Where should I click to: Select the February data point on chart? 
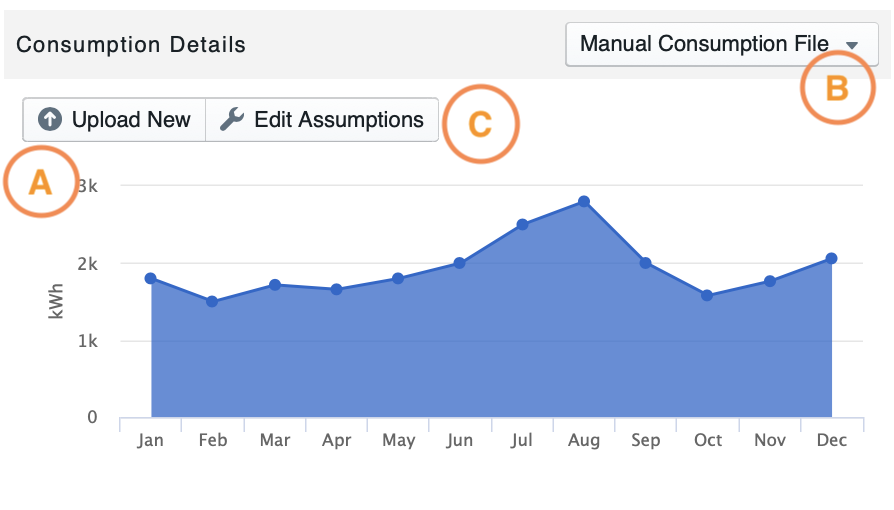coord(212,301)
